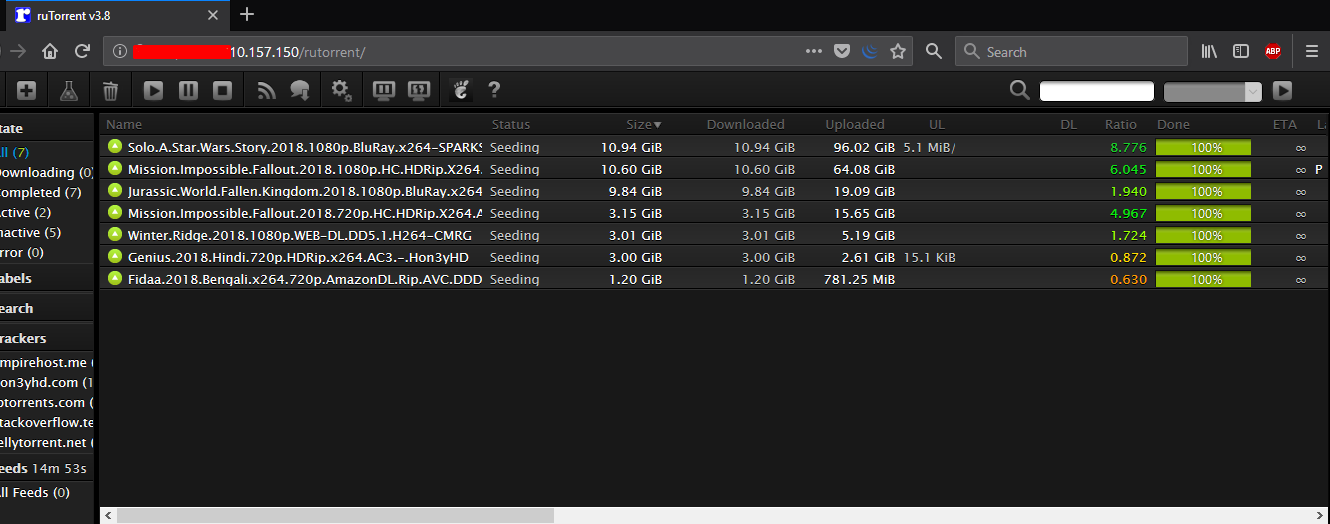Select the Winter.Ridge.2018 torrent
This screenshot has height=524, width=1330.
tap(714, 235)
